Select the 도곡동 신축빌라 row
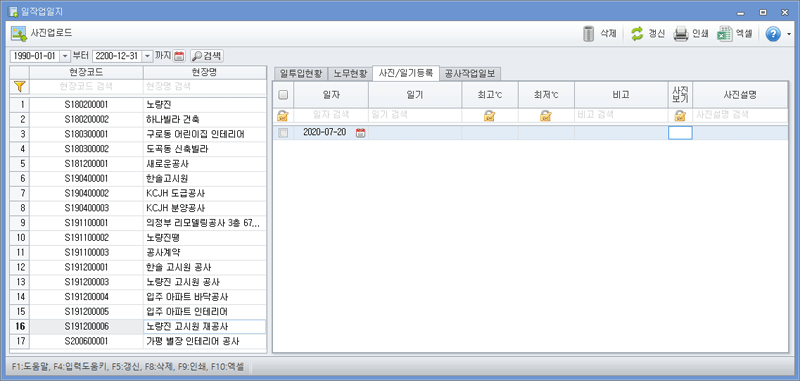 [138, 149]
